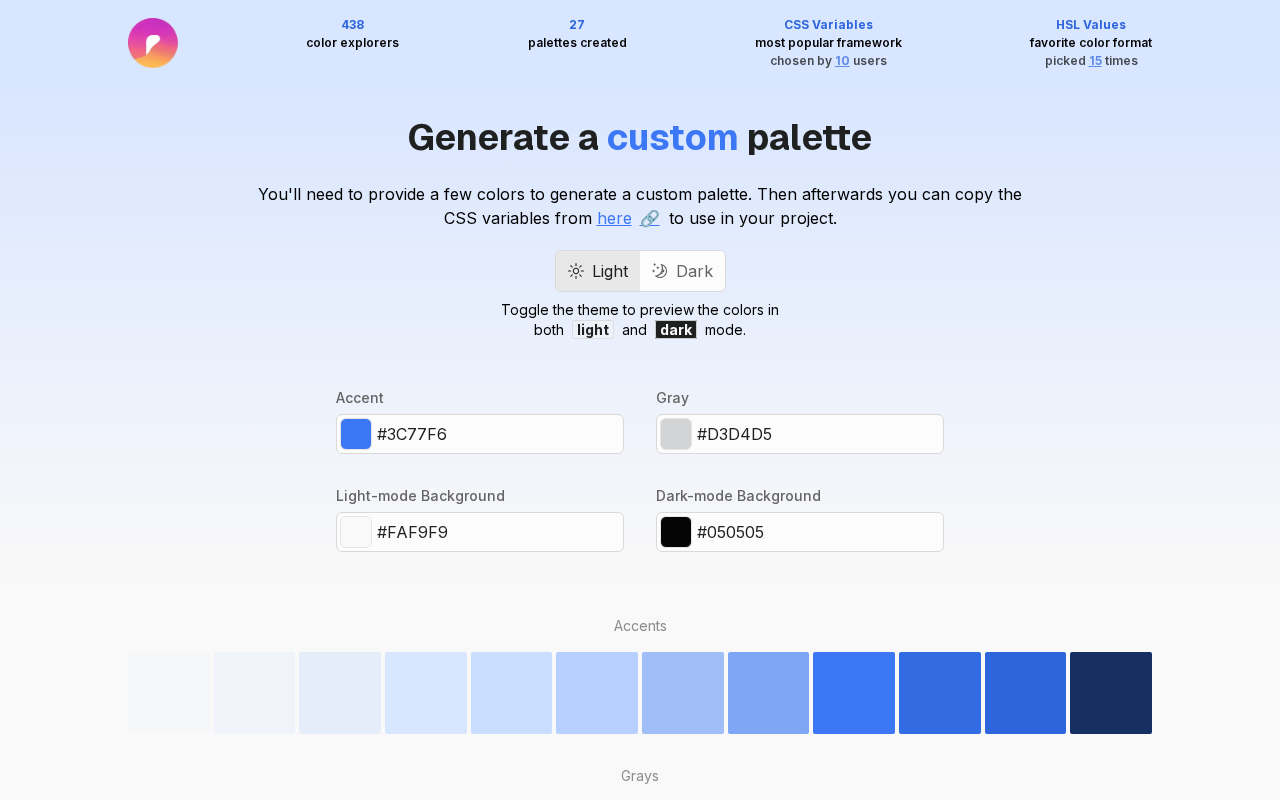Click the '27' palettes created stat
Screen dimensions: 1280x800
[577, 25]
